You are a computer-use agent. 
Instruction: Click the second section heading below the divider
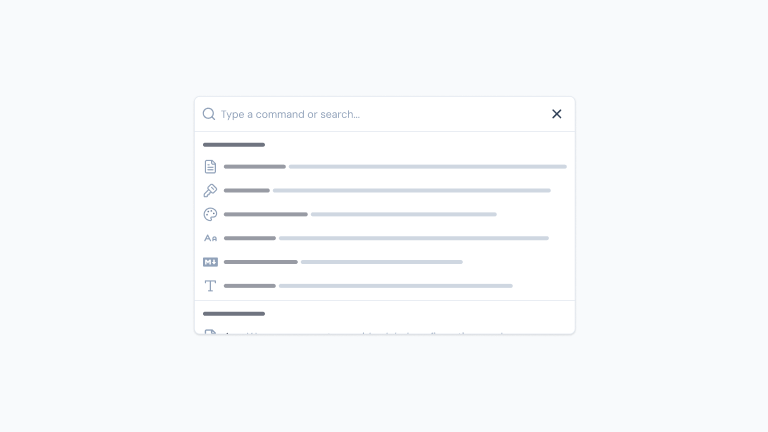coord(233,314)
